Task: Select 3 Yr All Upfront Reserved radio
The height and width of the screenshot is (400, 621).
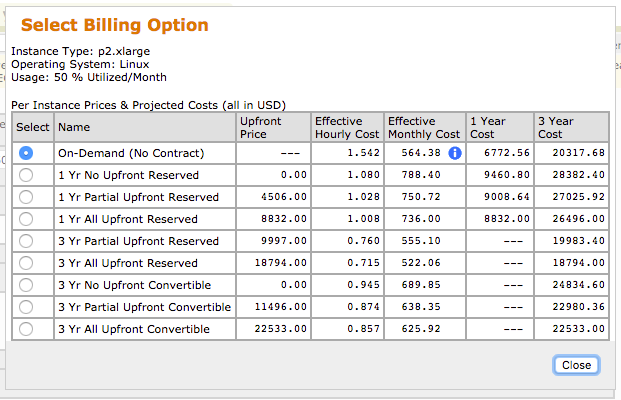Action: click(x=26, y=263)
